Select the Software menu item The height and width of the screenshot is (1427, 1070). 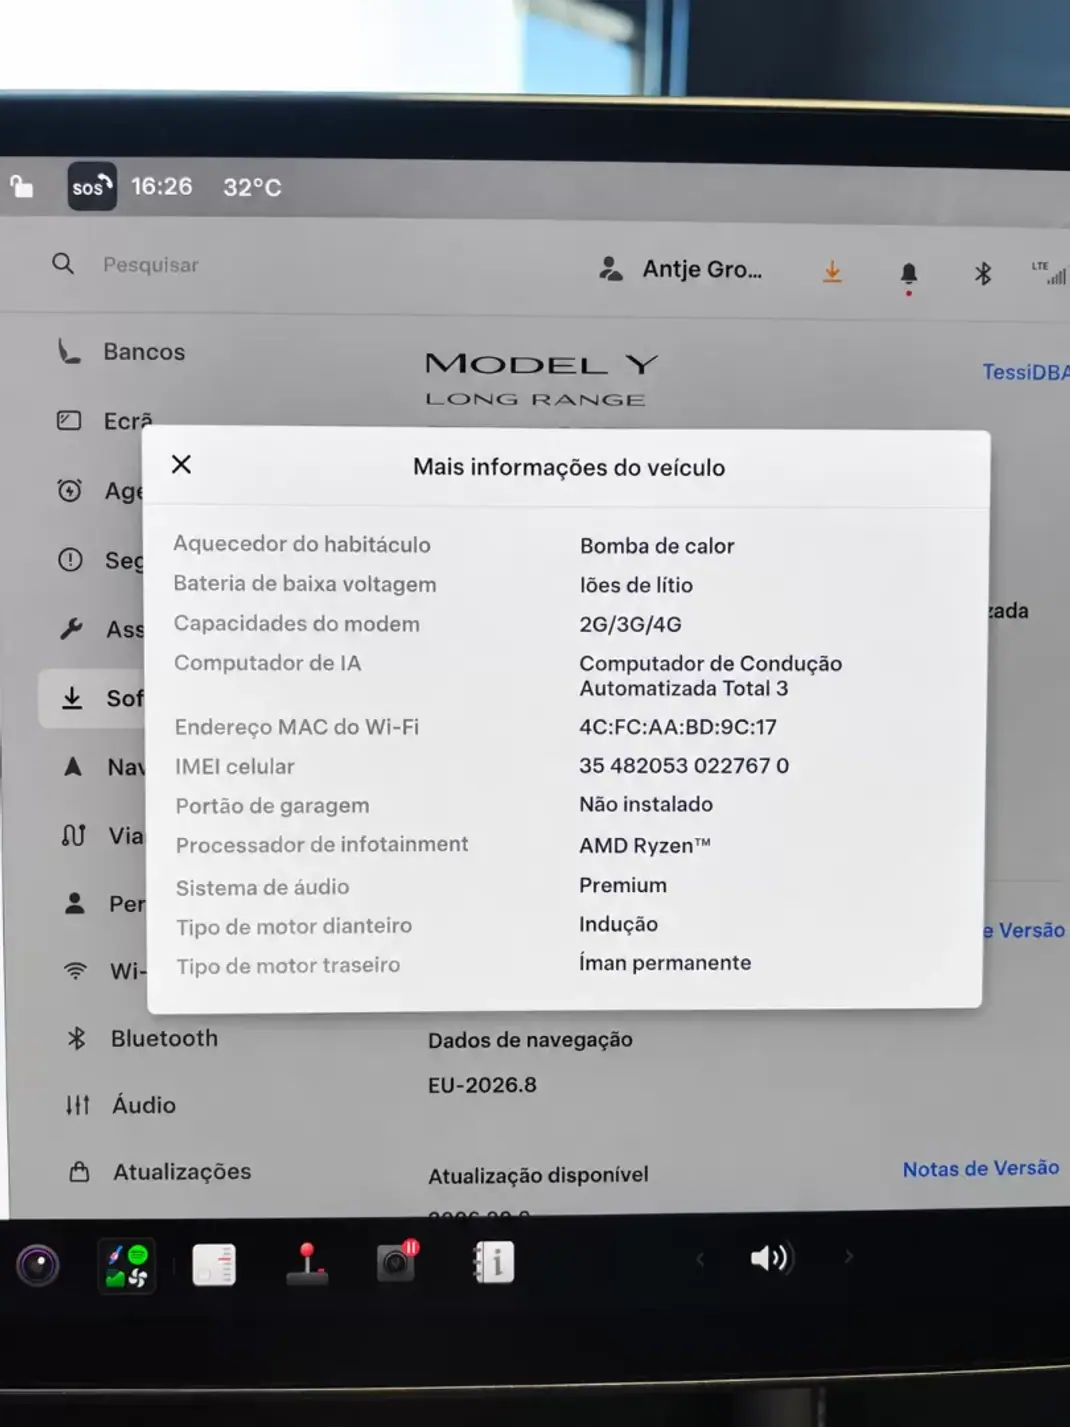92,698
